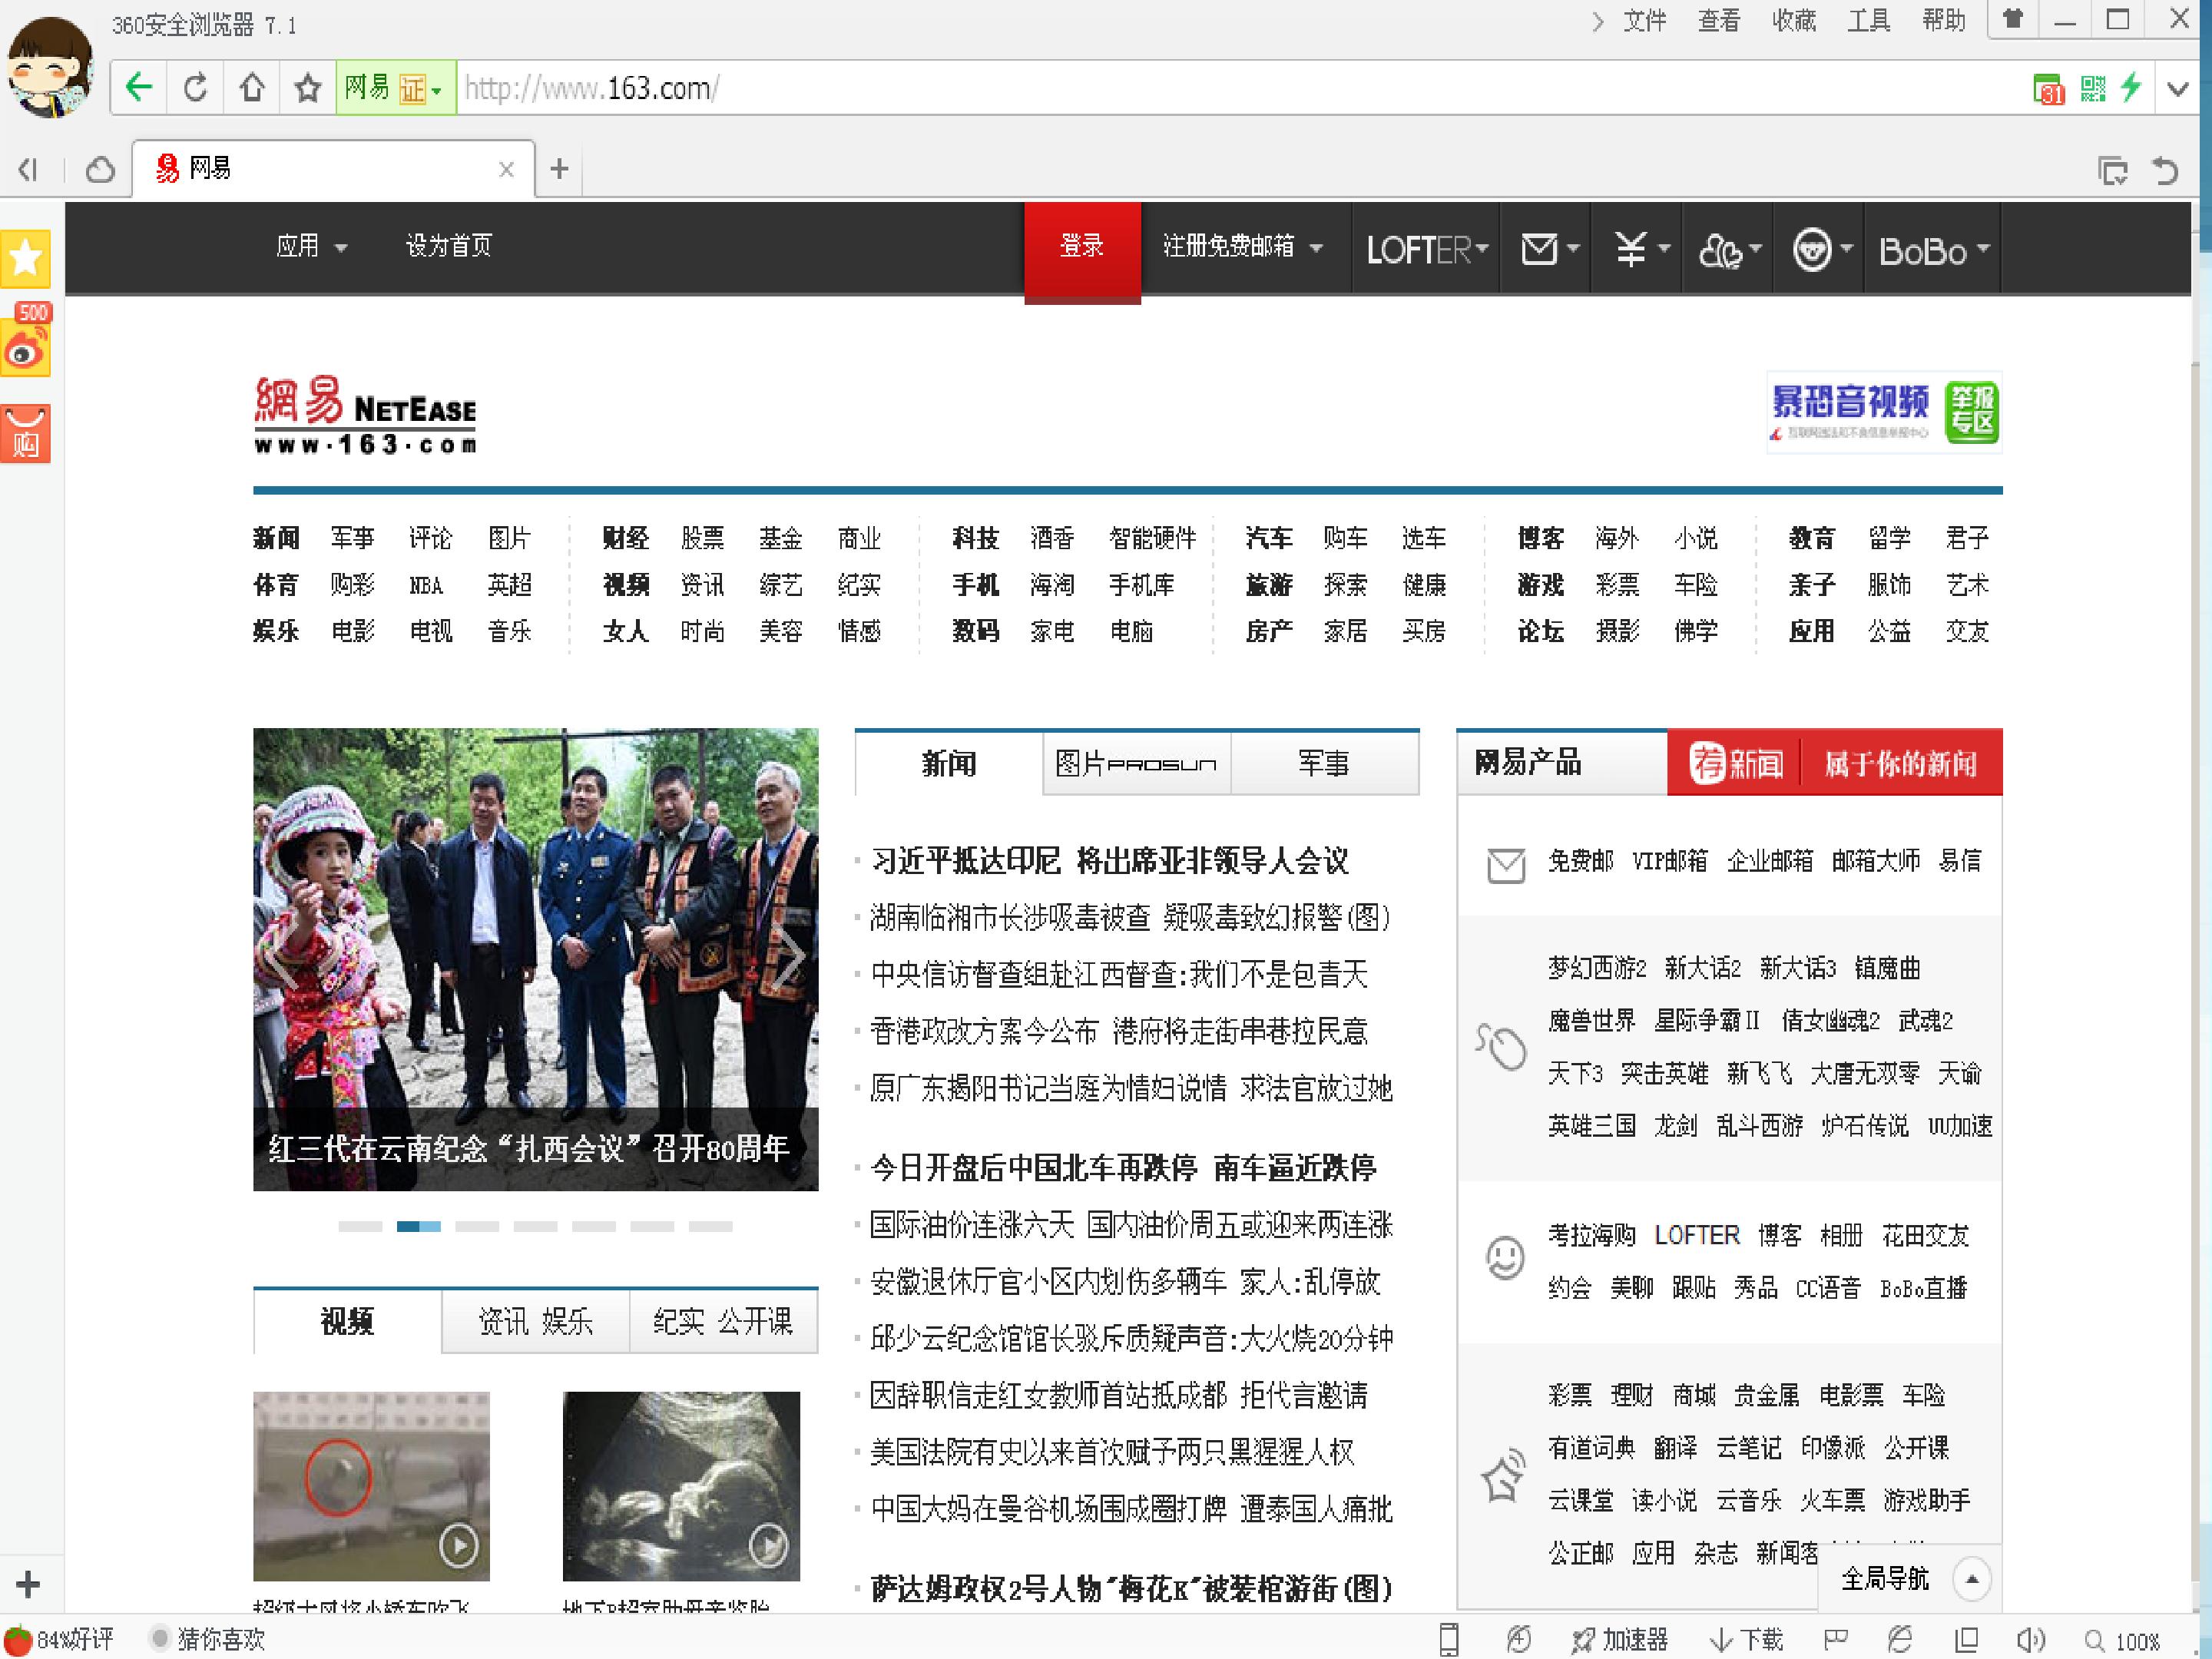Expand address bar history dropdown arrow
Viewport: 2212px width, 1659px height.
click(x=2178, y=88)
